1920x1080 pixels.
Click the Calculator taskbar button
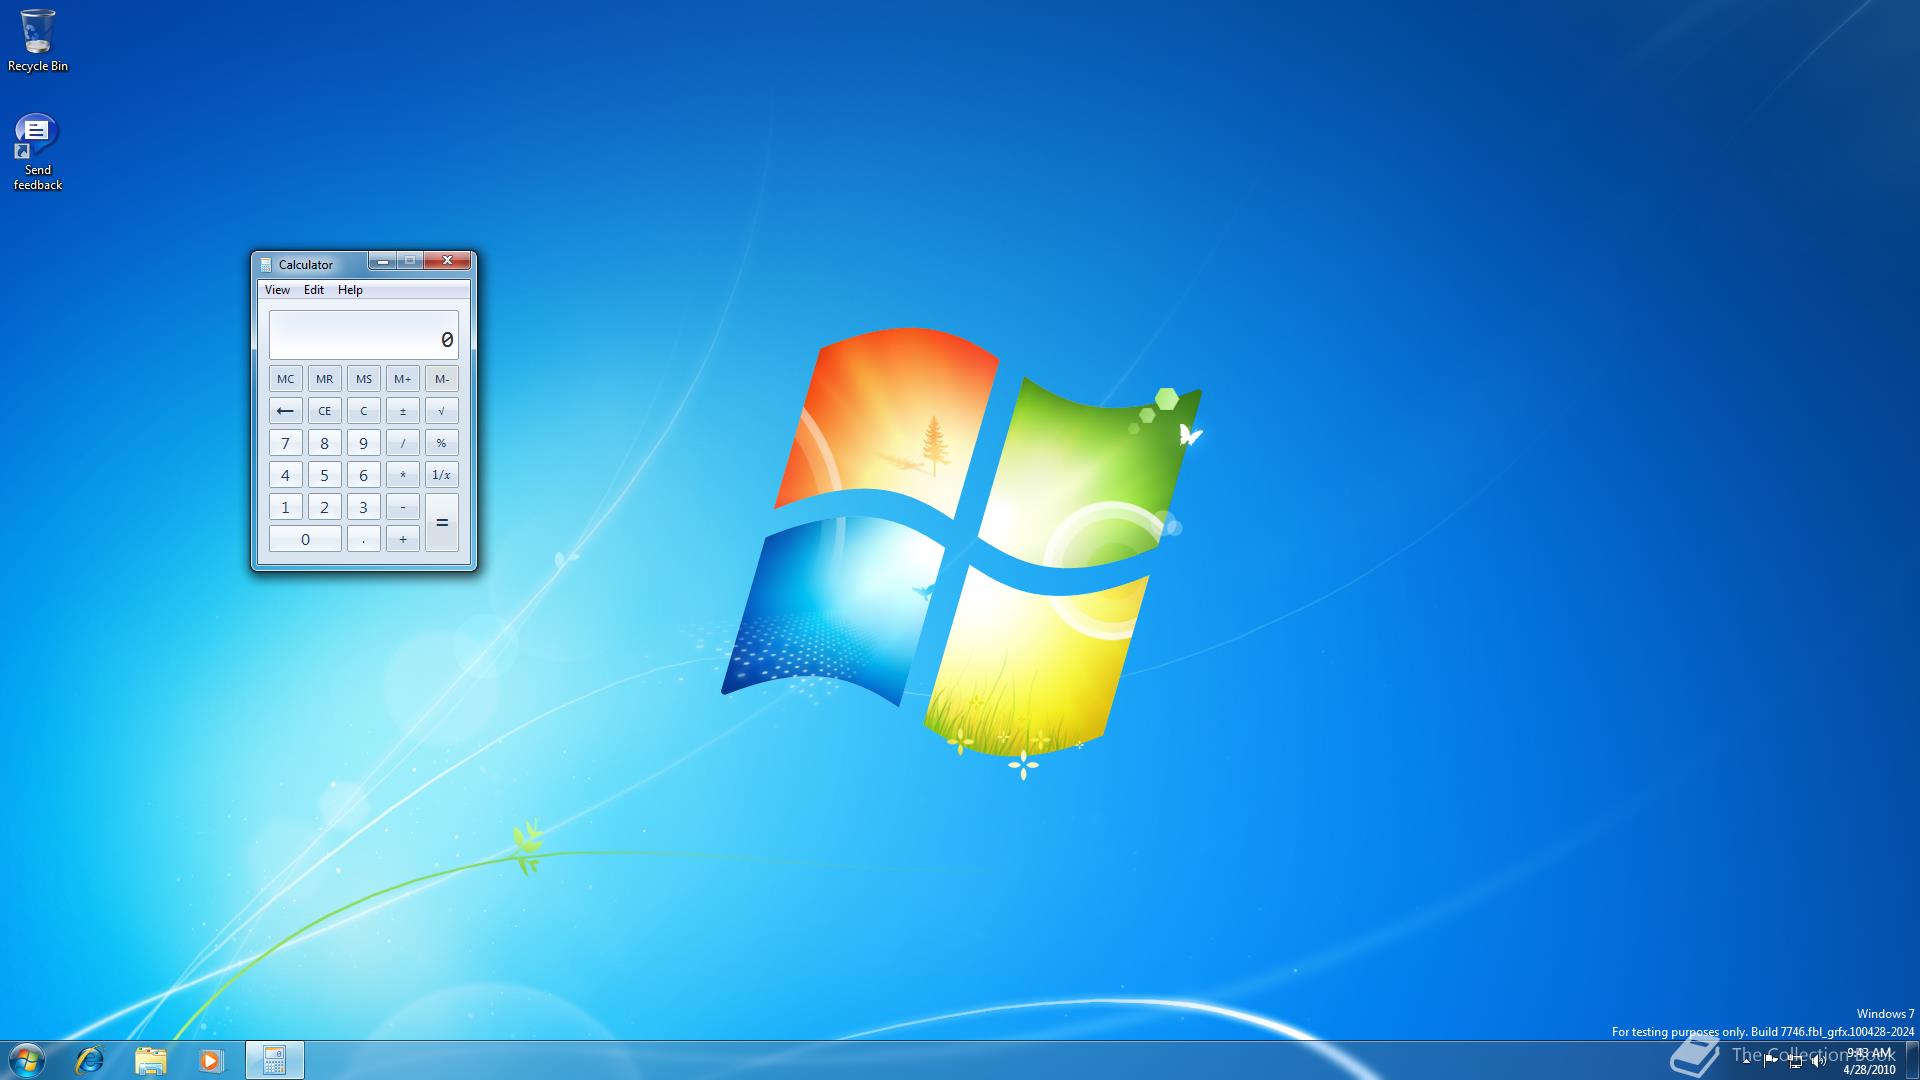(x=275, y=1060)
